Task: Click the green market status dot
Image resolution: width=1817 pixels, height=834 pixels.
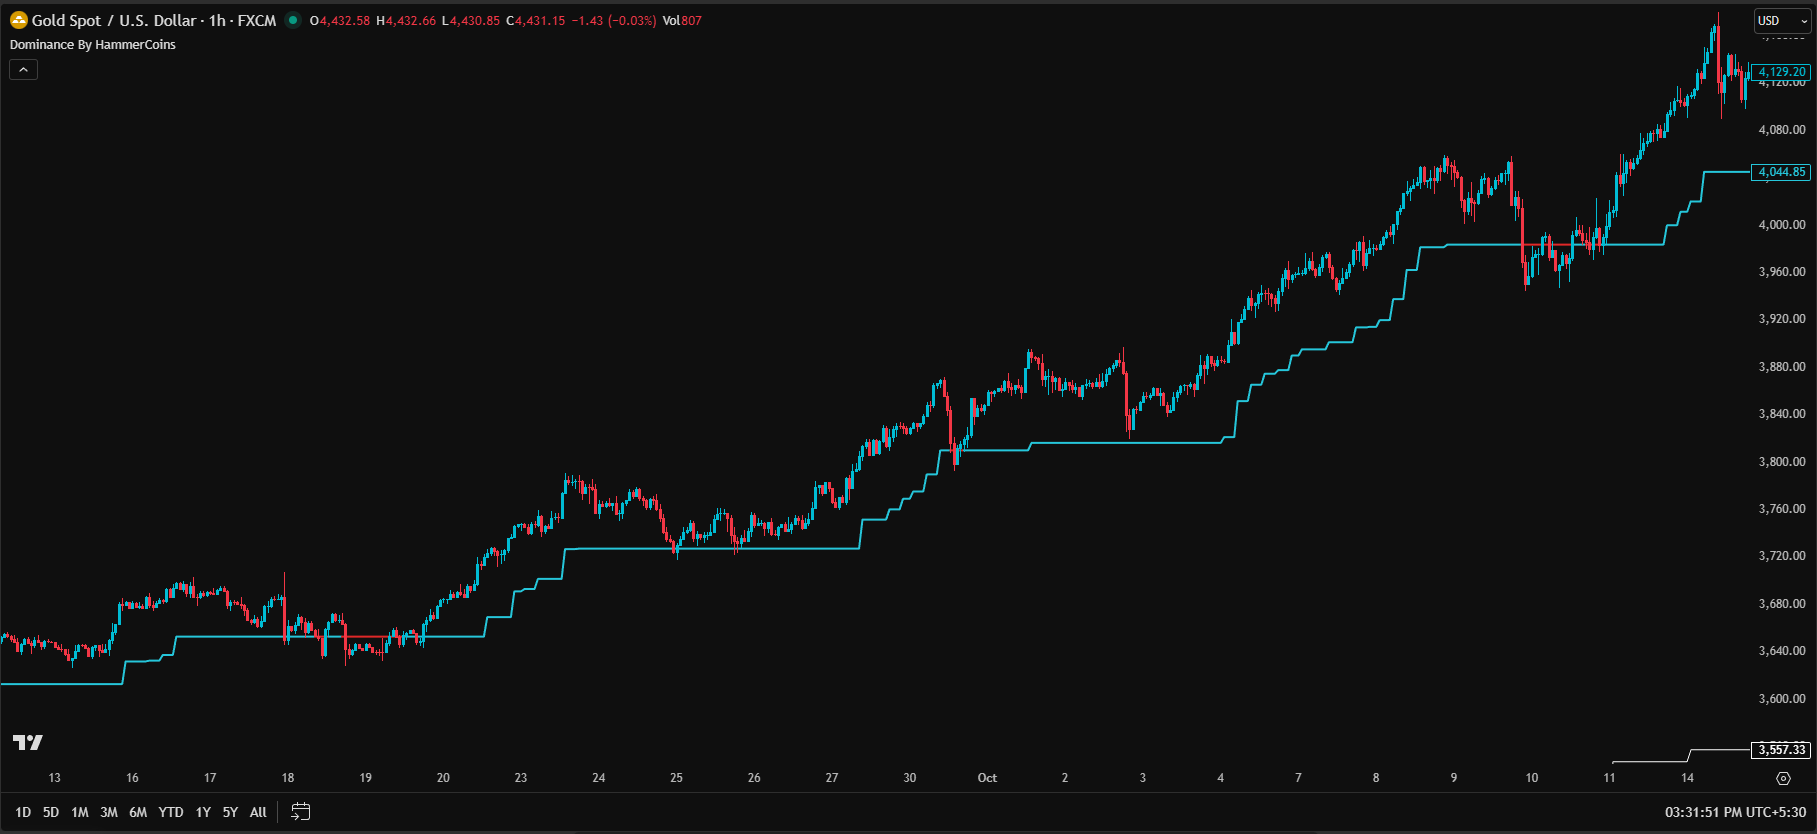Action: coord(293,20)
